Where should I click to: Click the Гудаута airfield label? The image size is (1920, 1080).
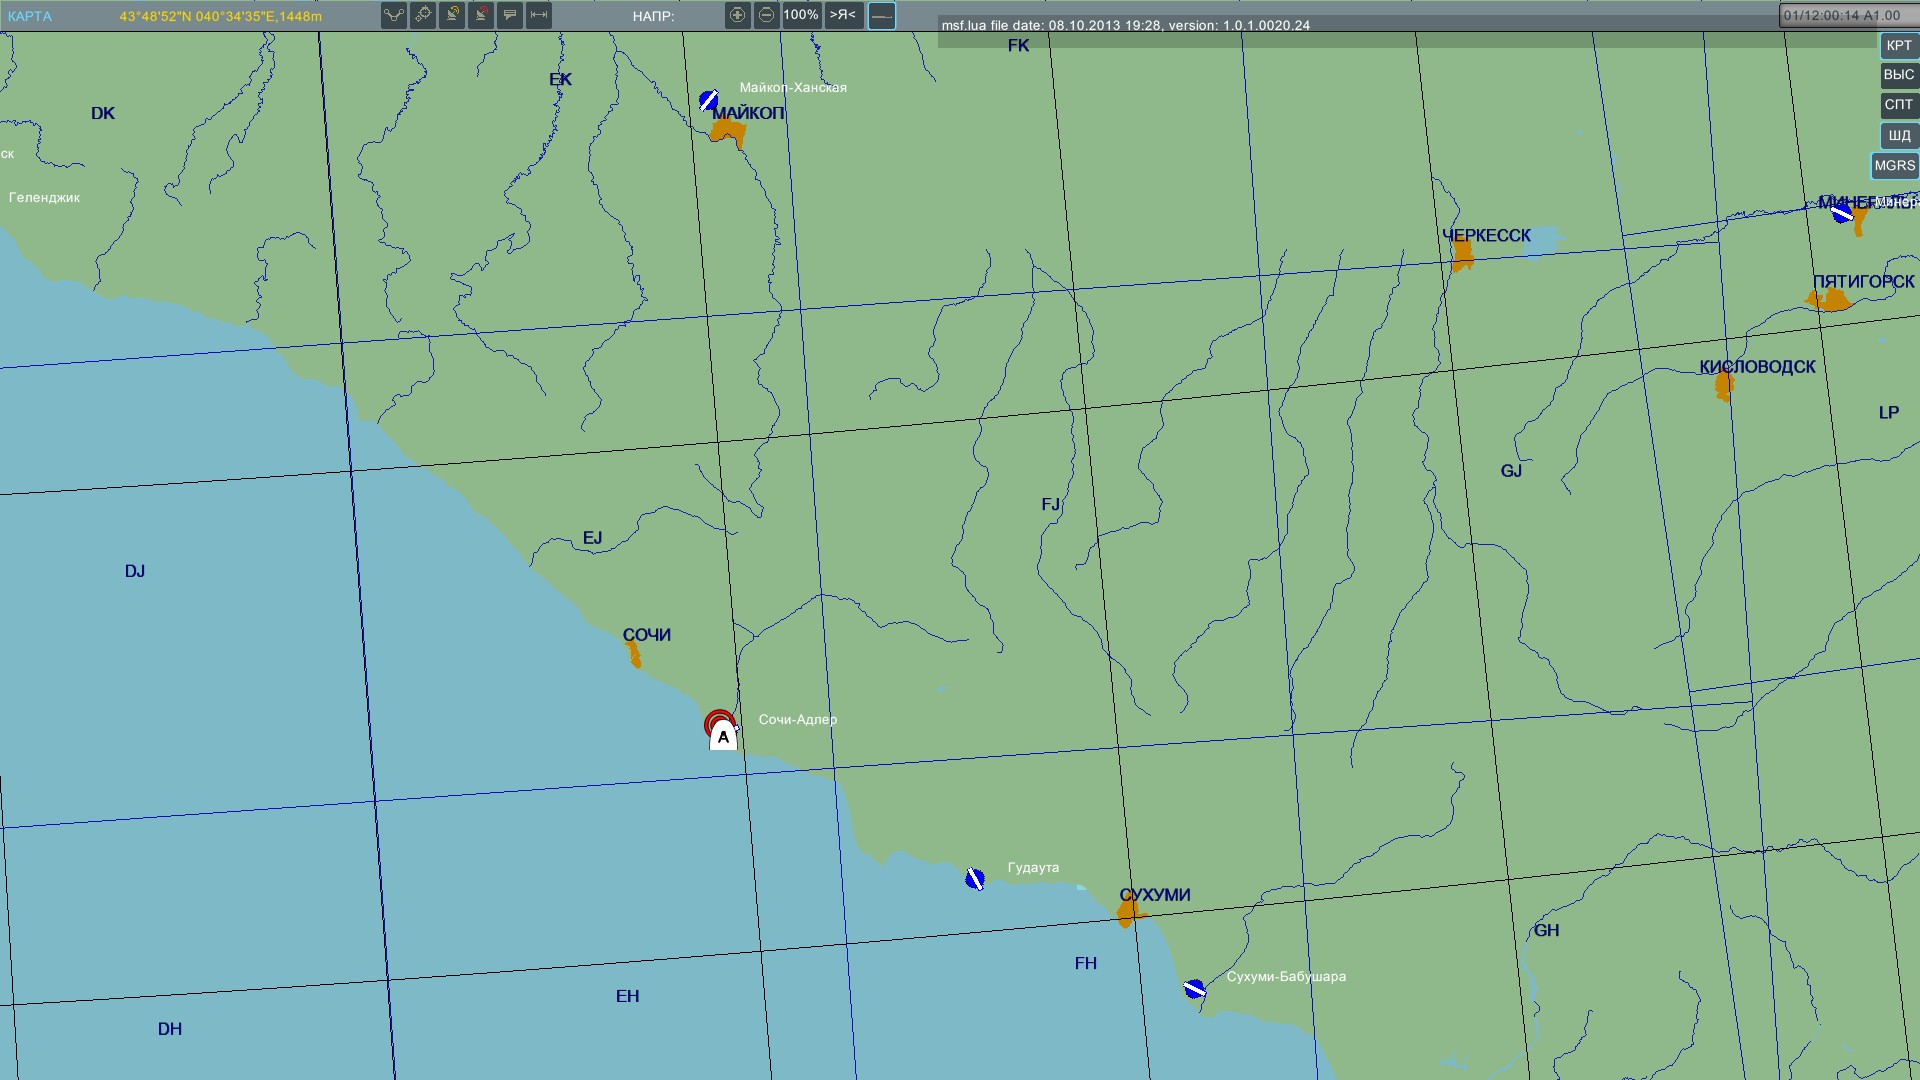(x=1033, y=867)
